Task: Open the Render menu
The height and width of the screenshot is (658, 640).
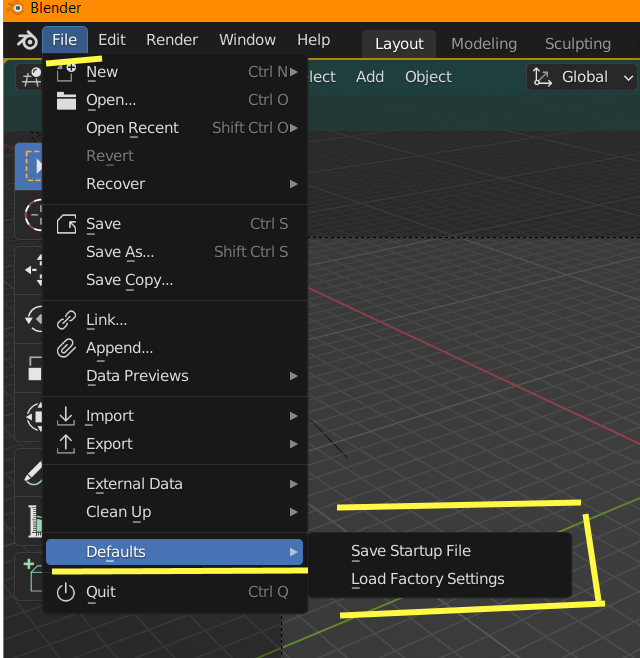Action: point(172,40)
